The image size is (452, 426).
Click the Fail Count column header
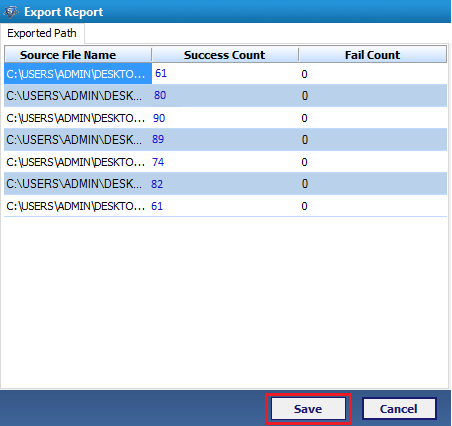373,55
